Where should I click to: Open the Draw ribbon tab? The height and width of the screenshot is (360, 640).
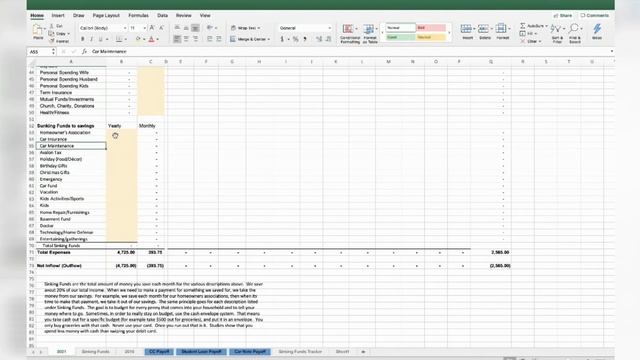tap(78, 16)
